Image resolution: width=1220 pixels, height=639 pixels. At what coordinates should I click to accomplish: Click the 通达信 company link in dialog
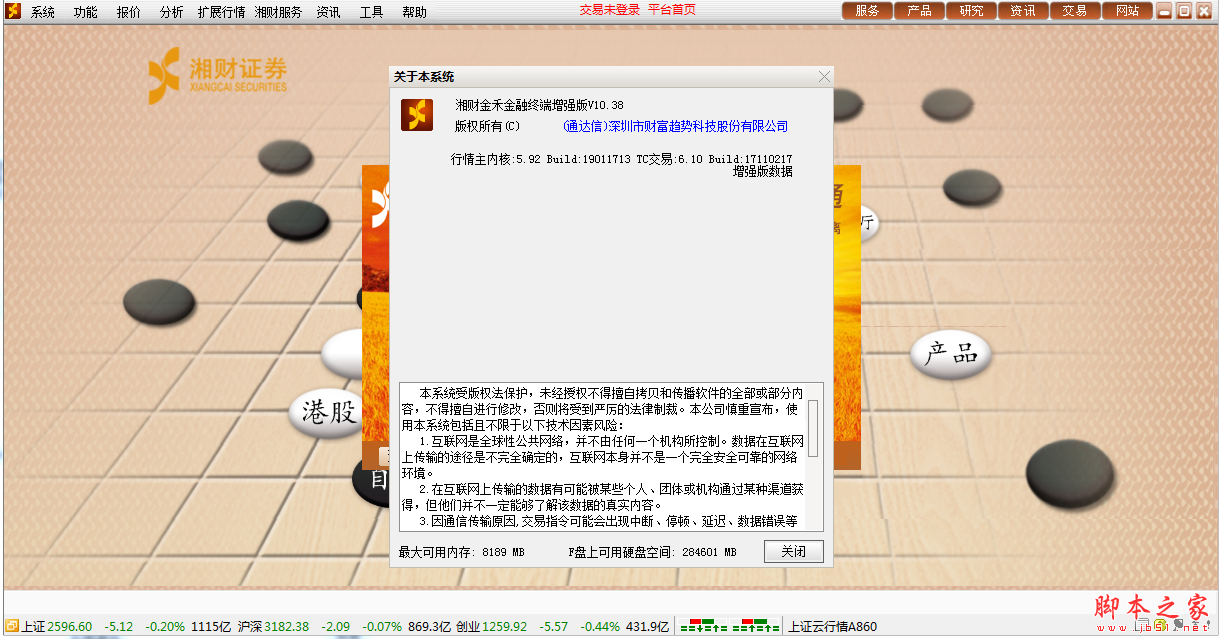click(675, 126)
